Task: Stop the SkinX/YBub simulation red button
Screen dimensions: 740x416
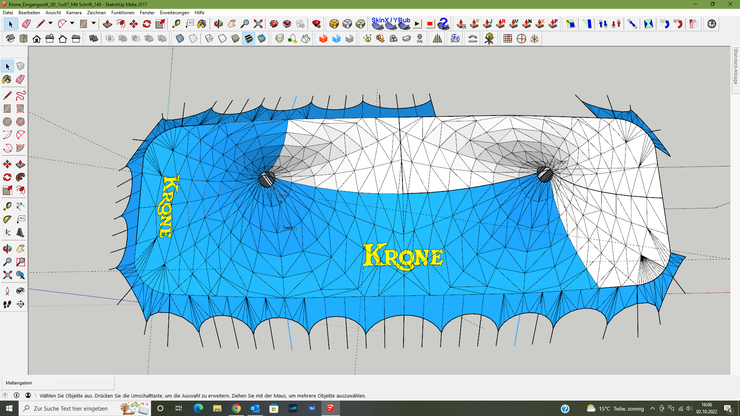Action: click(x=430, y=24)
